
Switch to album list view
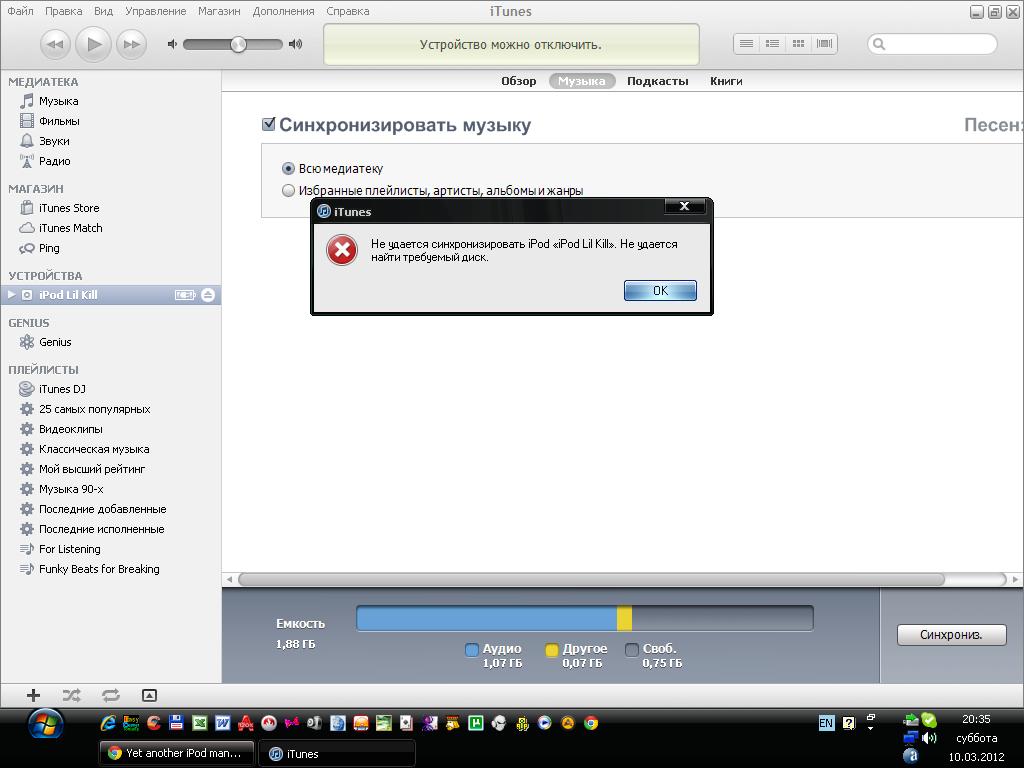click(772, 44)
